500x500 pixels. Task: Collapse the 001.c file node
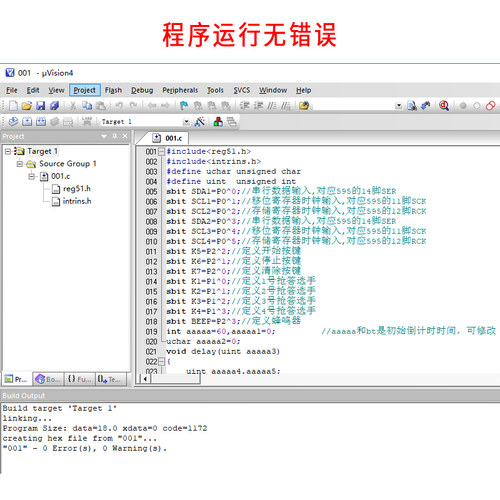(32, 176)
